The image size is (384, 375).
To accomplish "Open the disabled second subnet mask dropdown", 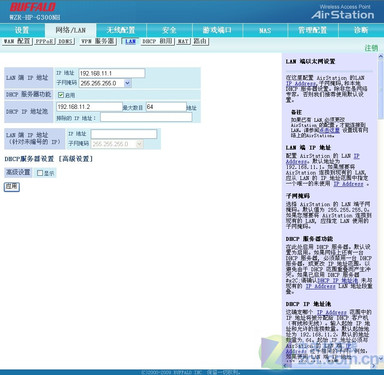I will 140,144.
